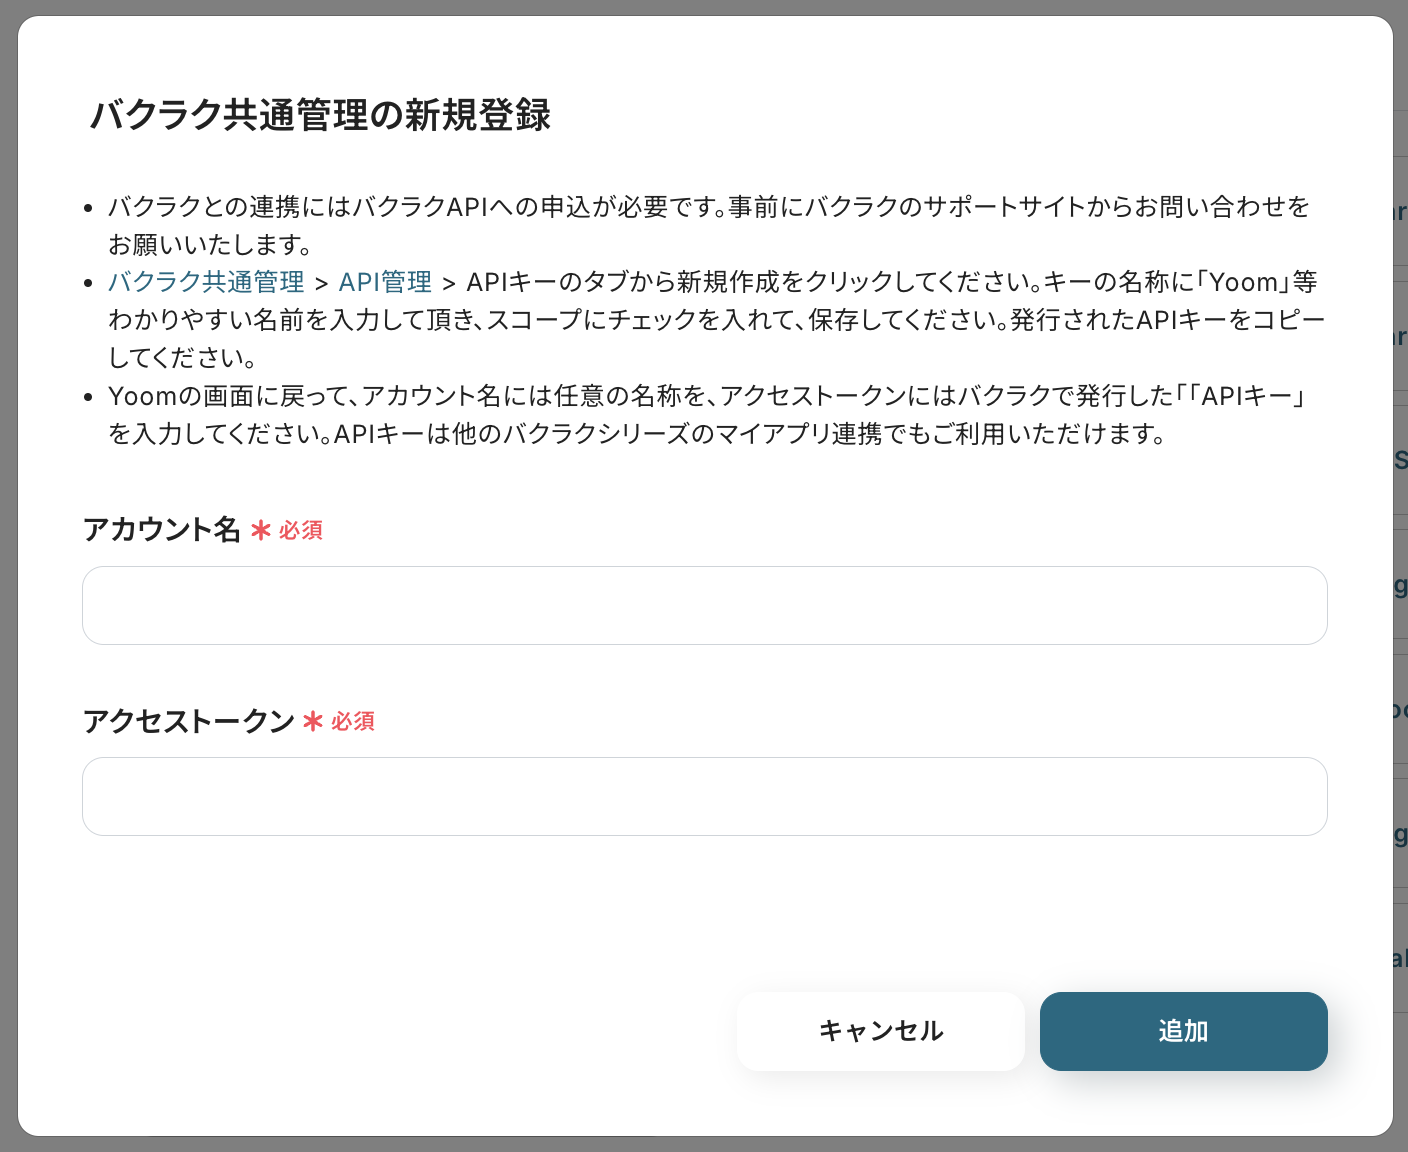Click the instruction text starting Yoomの画面に戻って
This screenshot has height=1152, width=1408.
709,415
